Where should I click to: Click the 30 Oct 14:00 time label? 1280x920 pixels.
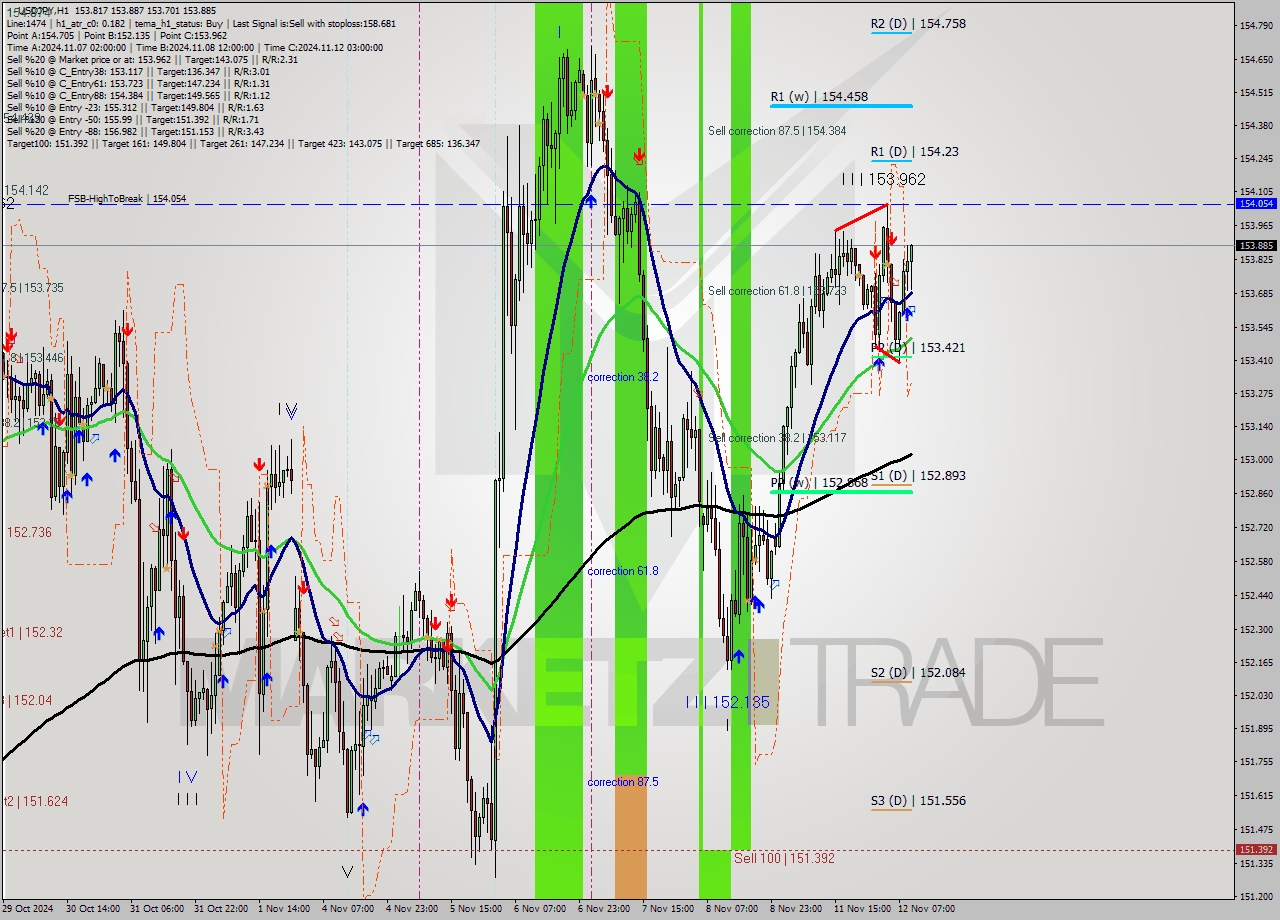pos(91,909)
